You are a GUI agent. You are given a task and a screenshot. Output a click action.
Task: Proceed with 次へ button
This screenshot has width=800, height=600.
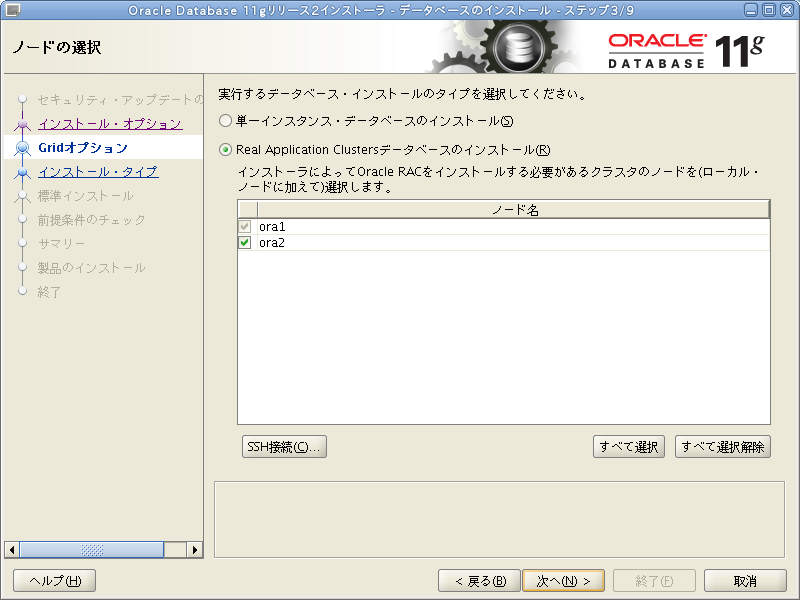(x=564, y=581)
